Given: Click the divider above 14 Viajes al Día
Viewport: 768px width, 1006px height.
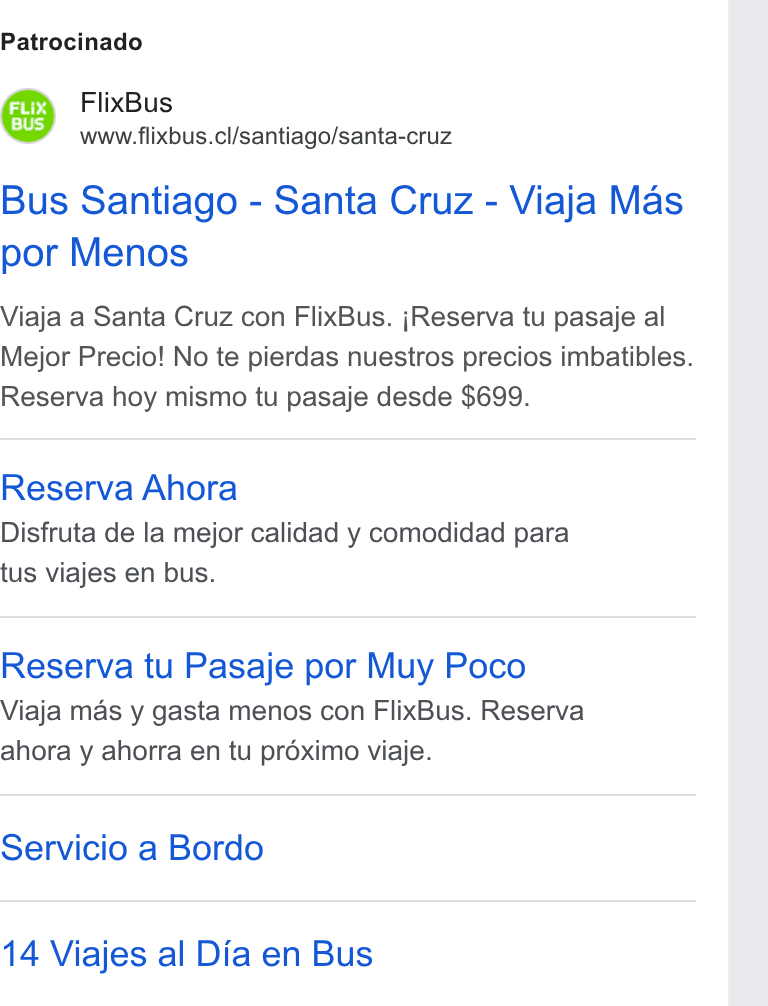Looking at the screenshot, I should (x=348, y=901).
